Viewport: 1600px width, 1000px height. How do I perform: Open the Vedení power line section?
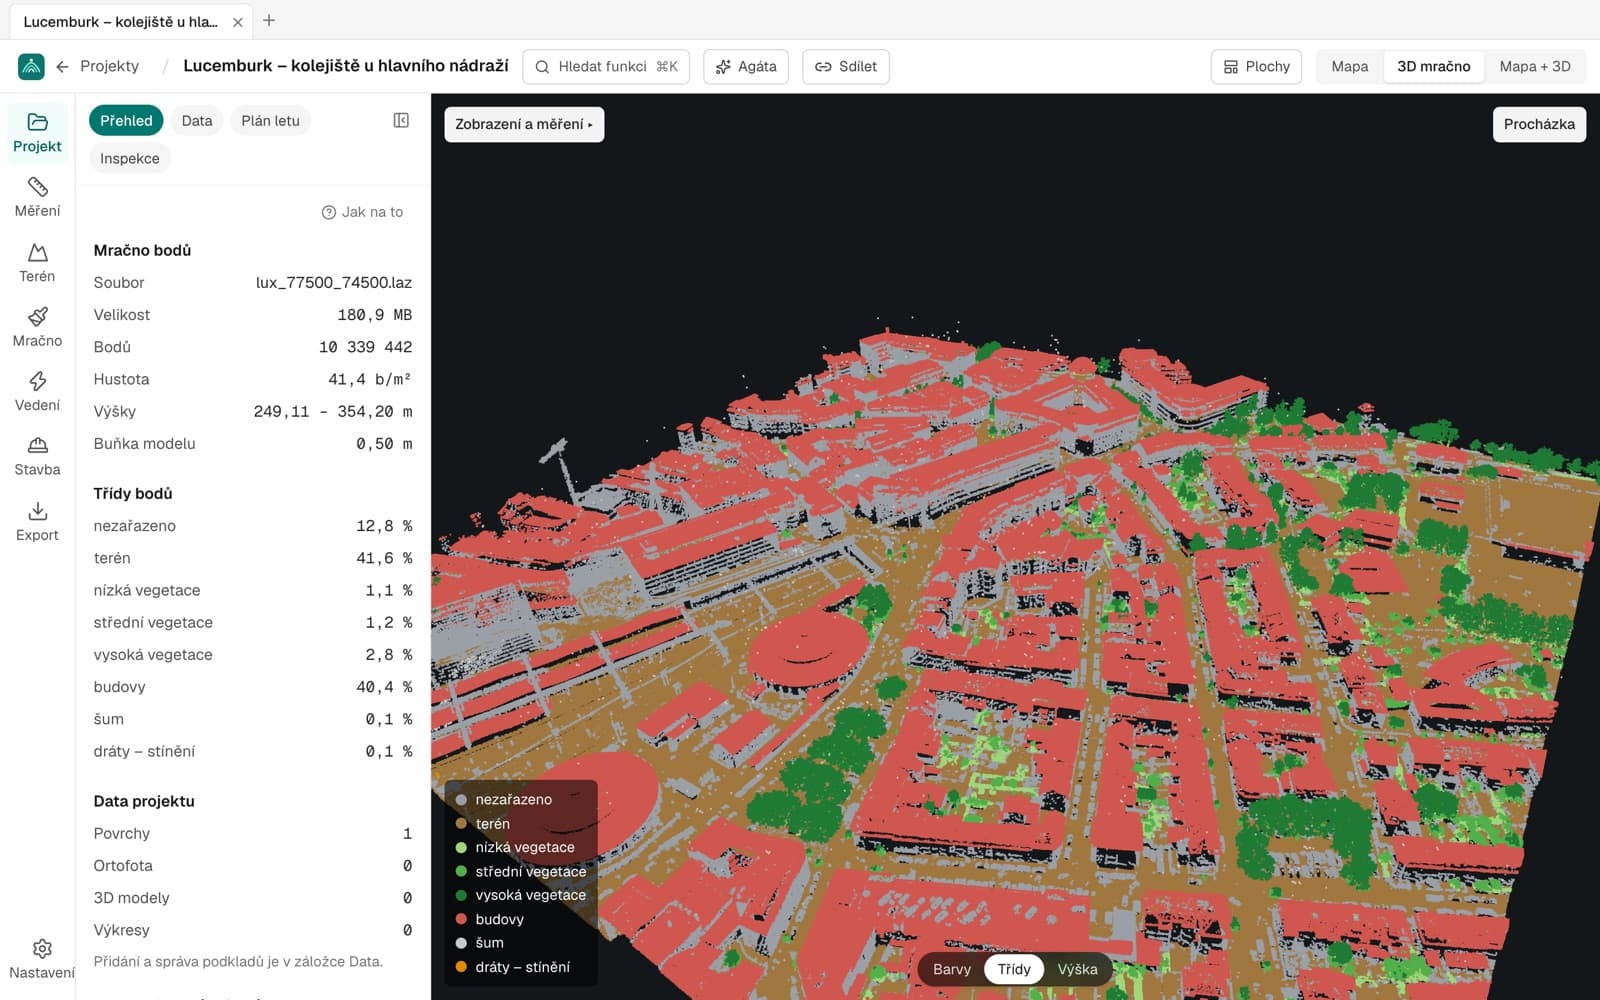(x=37, y=392)
